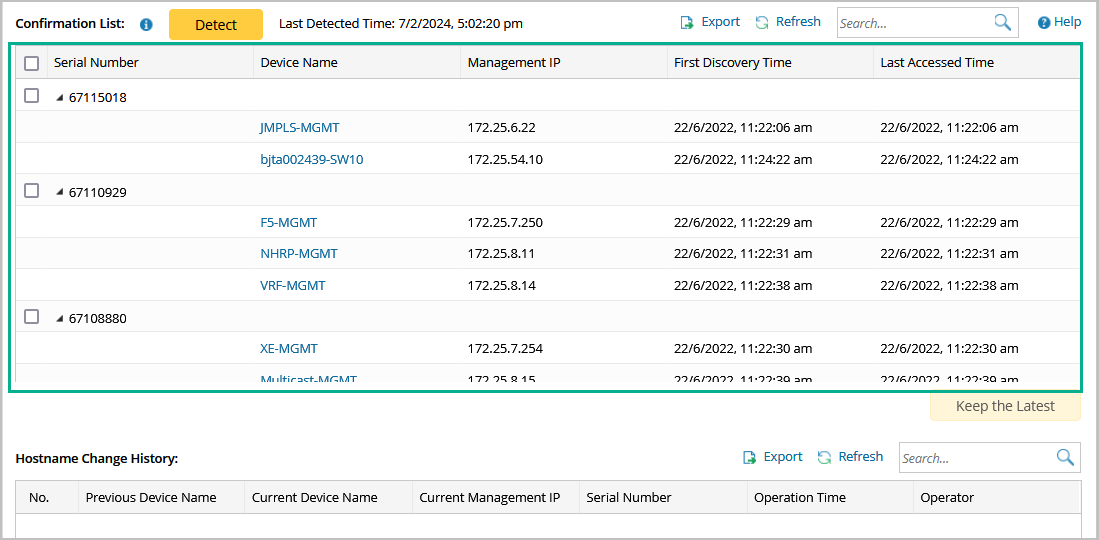This screenshot has width=1099, height=540.
Task: Click the Hostname Change History Export icon
Action: (x=749, y=457)
